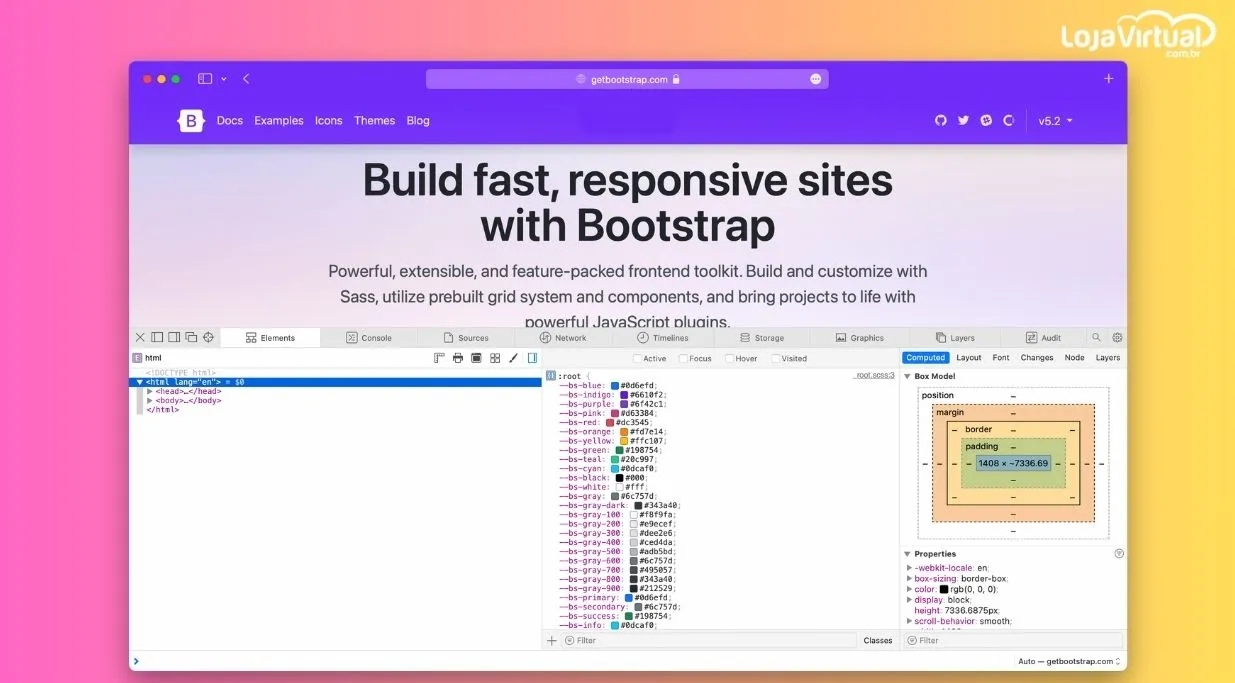Viewport: 1235px width, 683px height.
Task: Toggle the details sidebar icon in Elements toolbar
Action: pos(532,358)
